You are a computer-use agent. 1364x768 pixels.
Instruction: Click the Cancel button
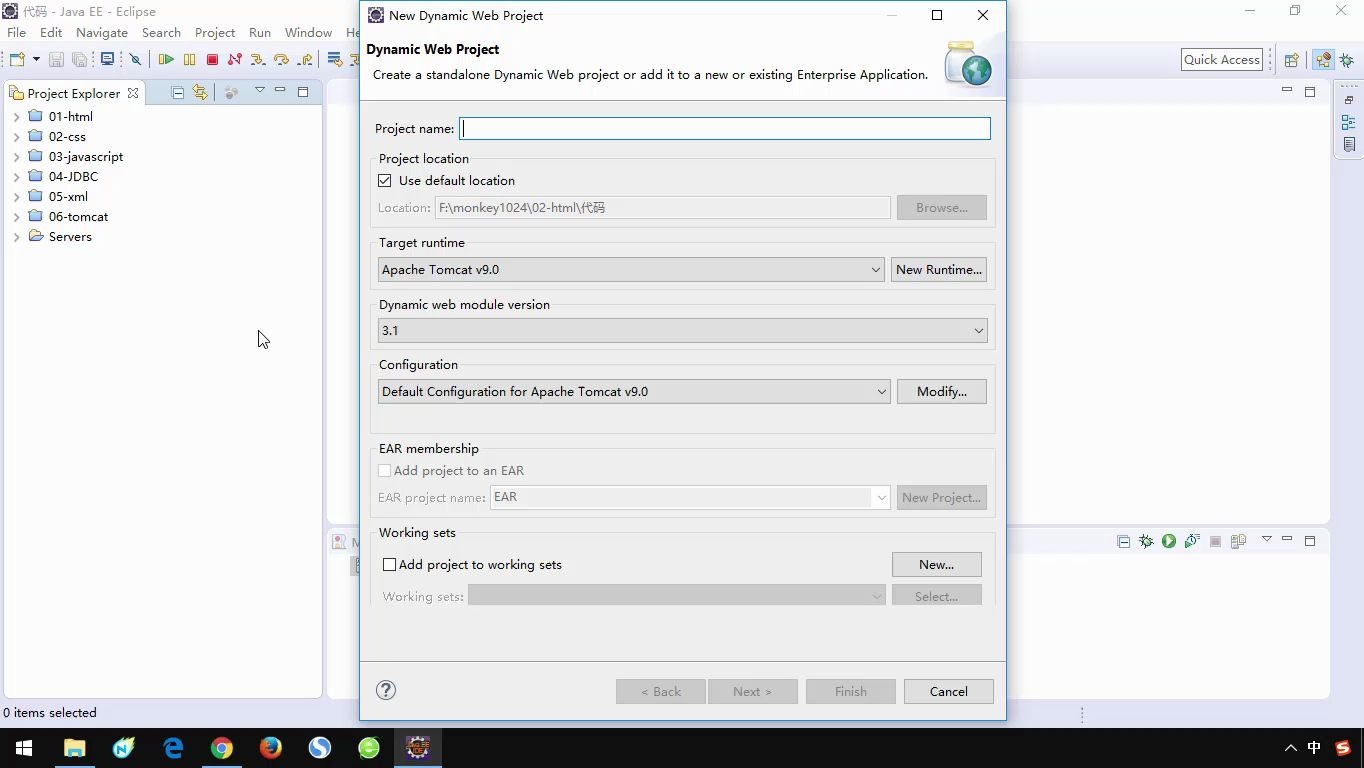[x=949, y=692]
